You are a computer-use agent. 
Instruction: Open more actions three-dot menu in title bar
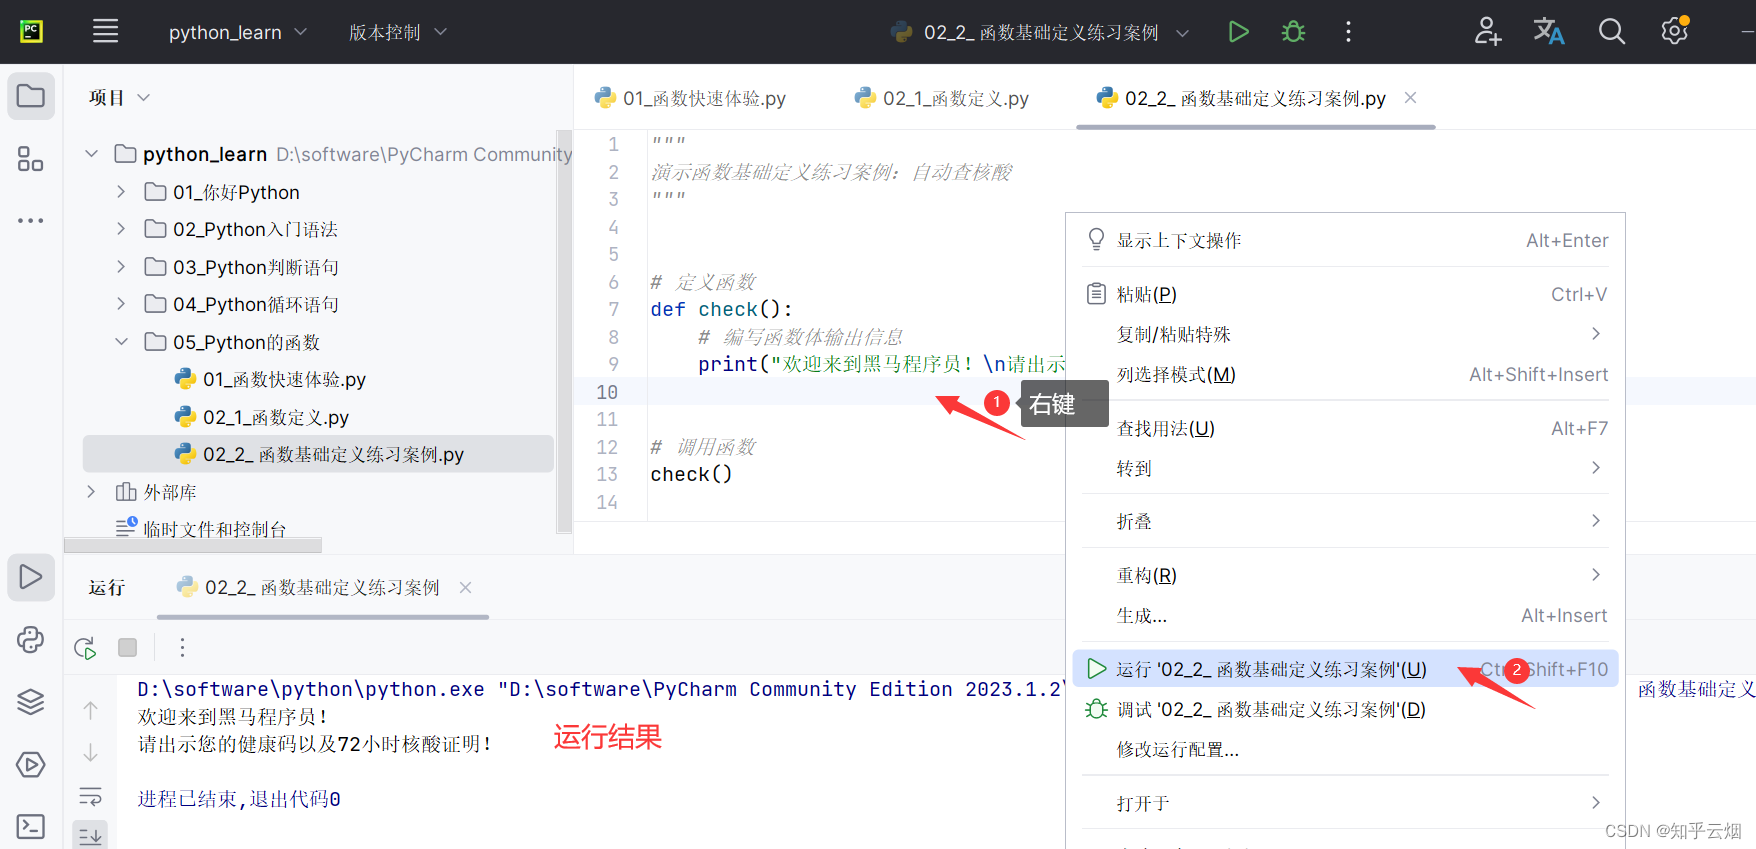[1348, 32]
